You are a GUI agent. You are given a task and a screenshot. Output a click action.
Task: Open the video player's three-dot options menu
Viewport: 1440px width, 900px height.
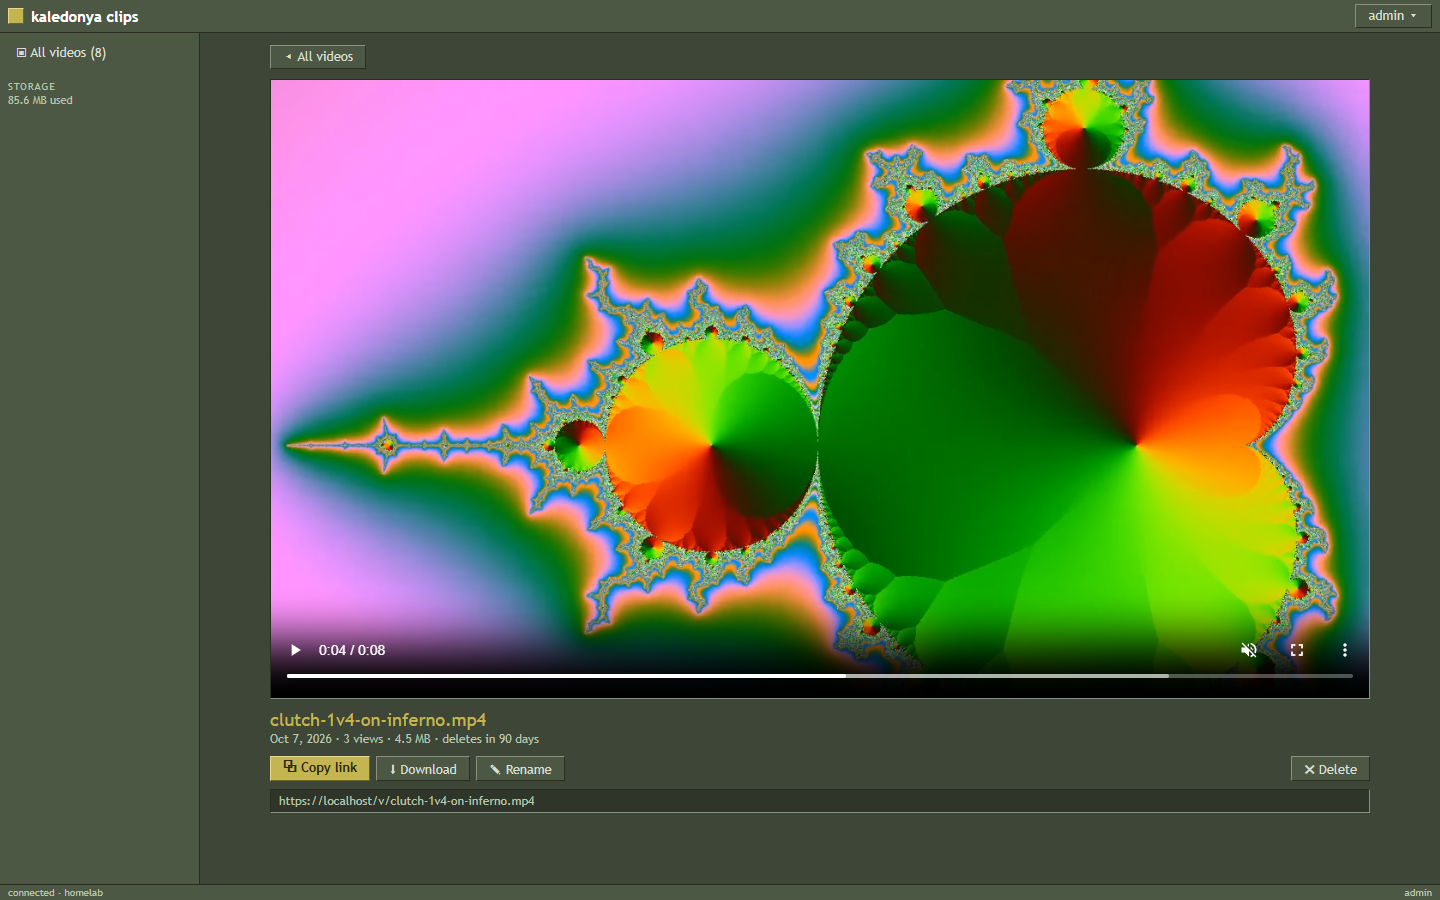1345,650
